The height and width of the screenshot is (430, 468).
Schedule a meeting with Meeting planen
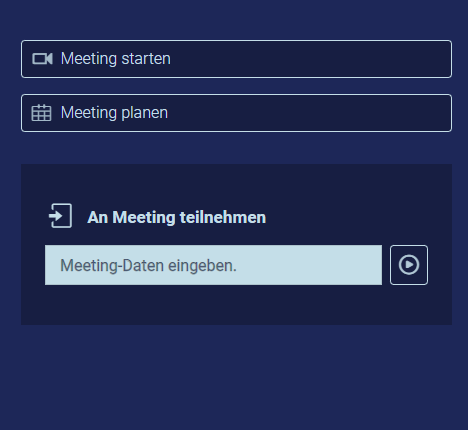(236, 113)
